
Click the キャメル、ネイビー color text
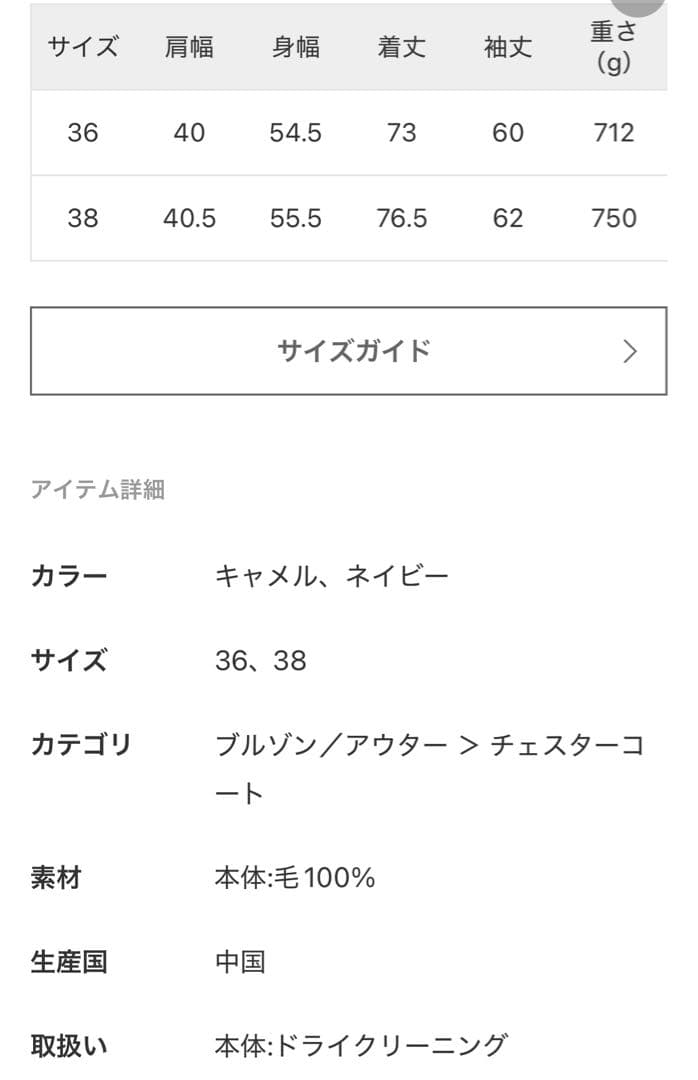click(x=334, y=574)
